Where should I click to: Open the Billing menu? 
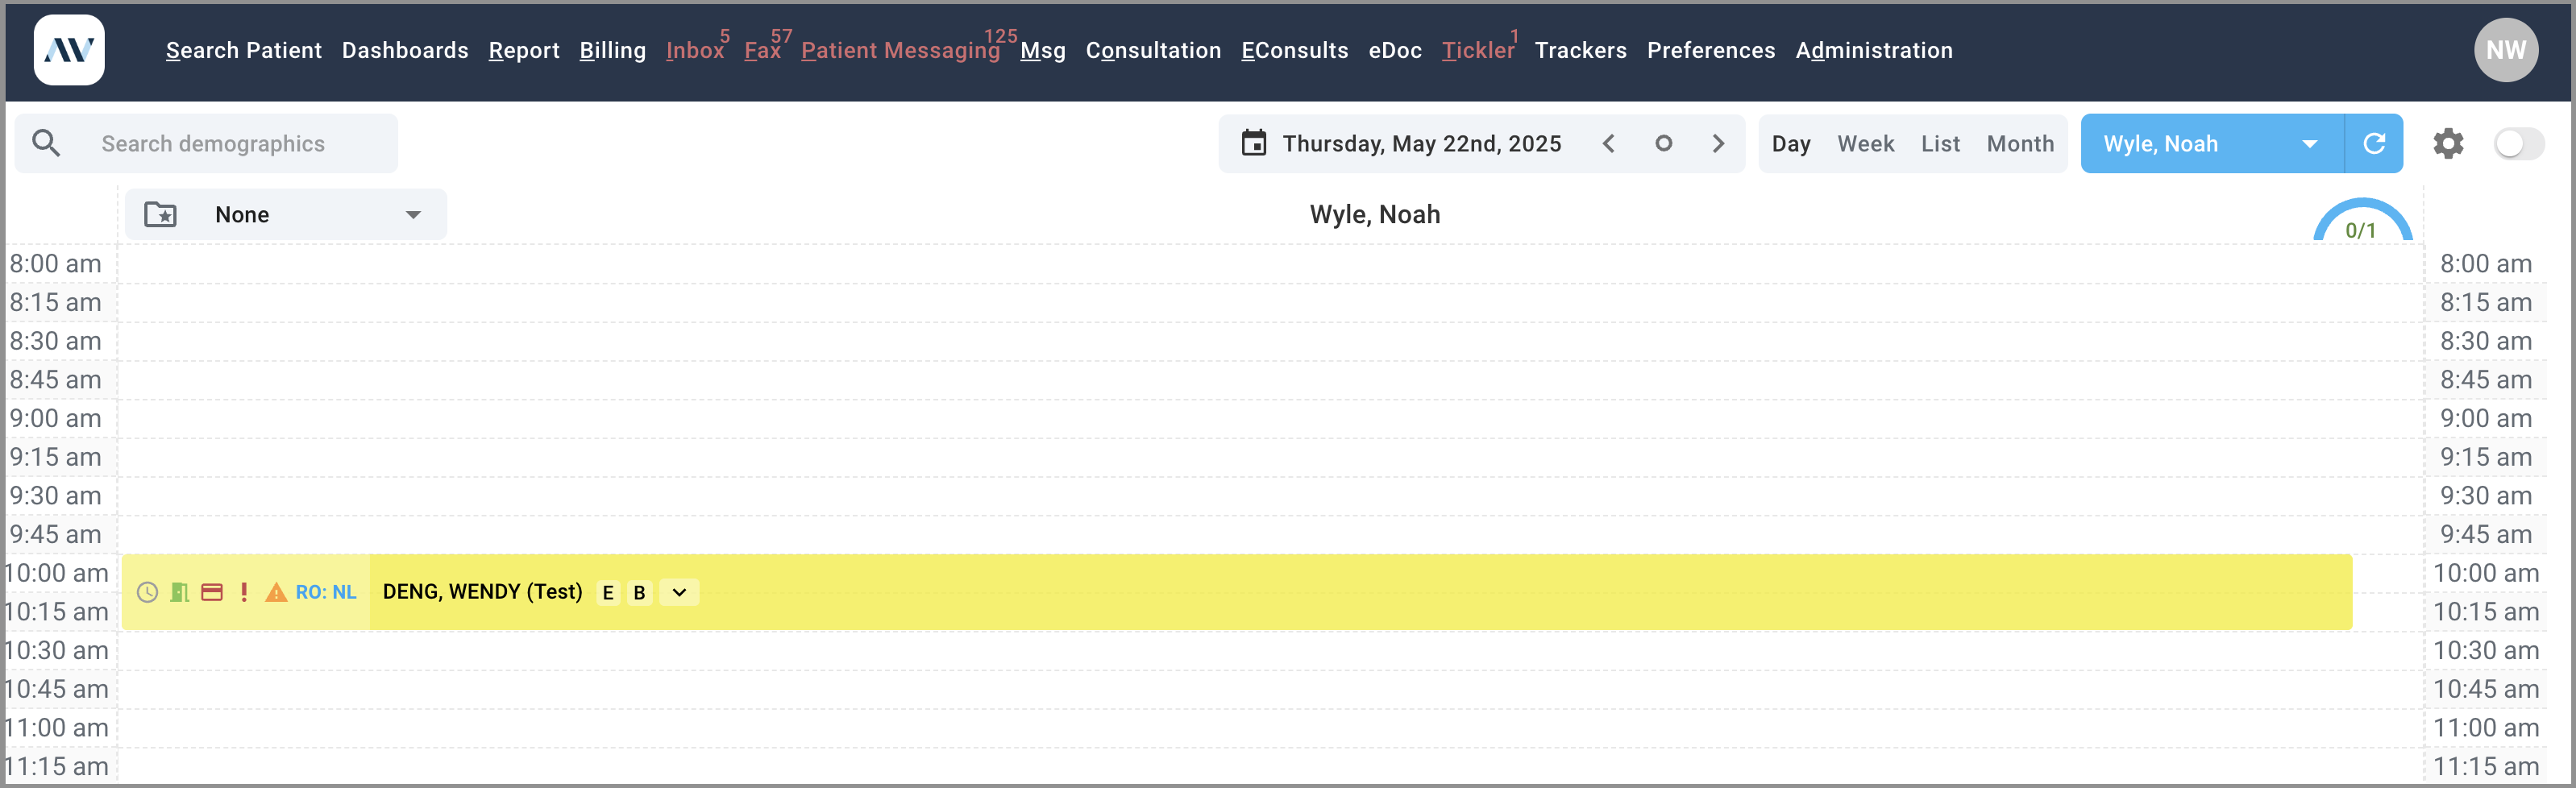[x=613, y=50]
